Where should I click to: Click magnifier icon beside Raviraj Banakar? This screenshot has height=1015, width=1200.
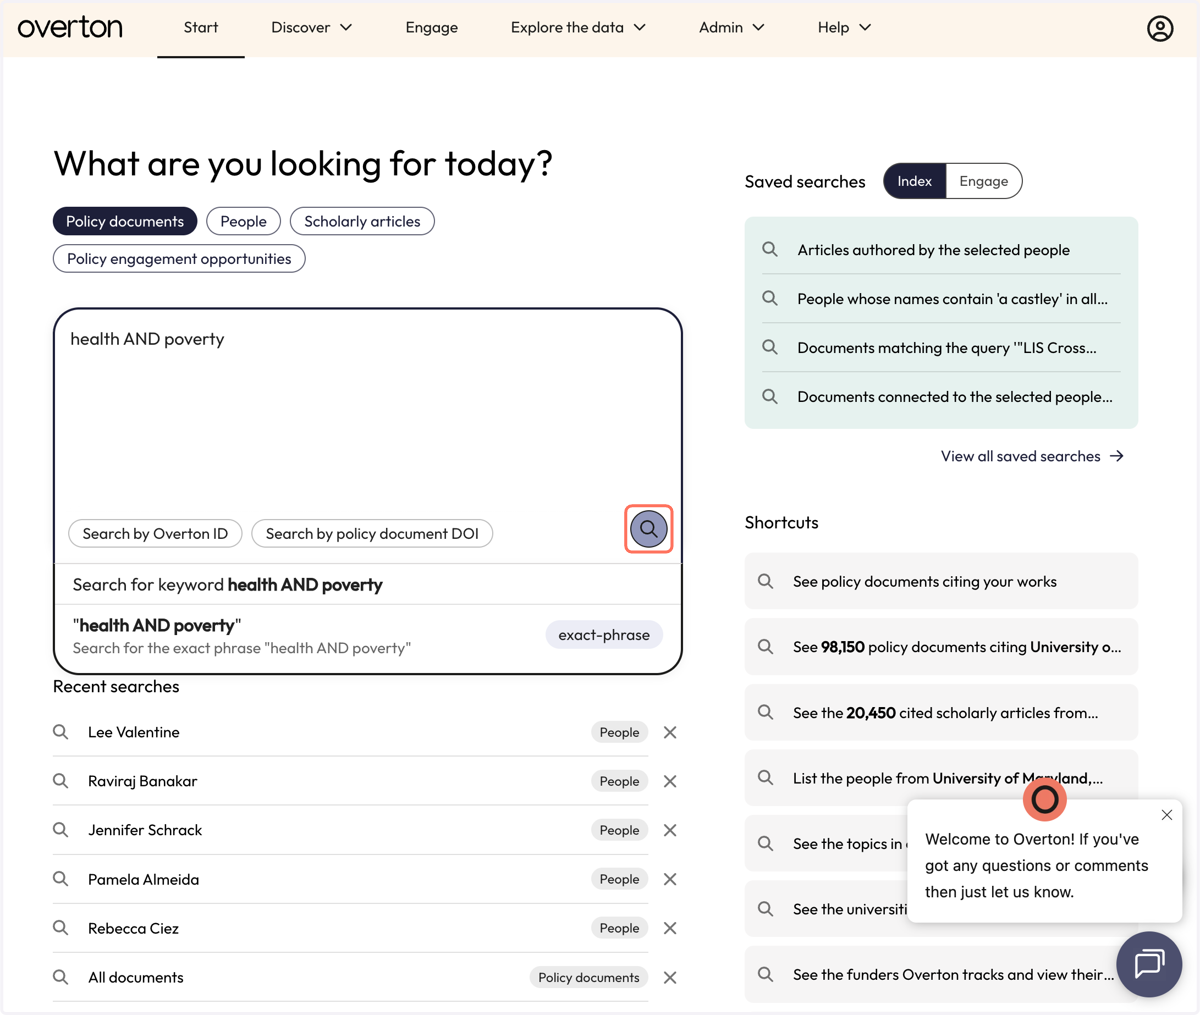tap(61, 781)
